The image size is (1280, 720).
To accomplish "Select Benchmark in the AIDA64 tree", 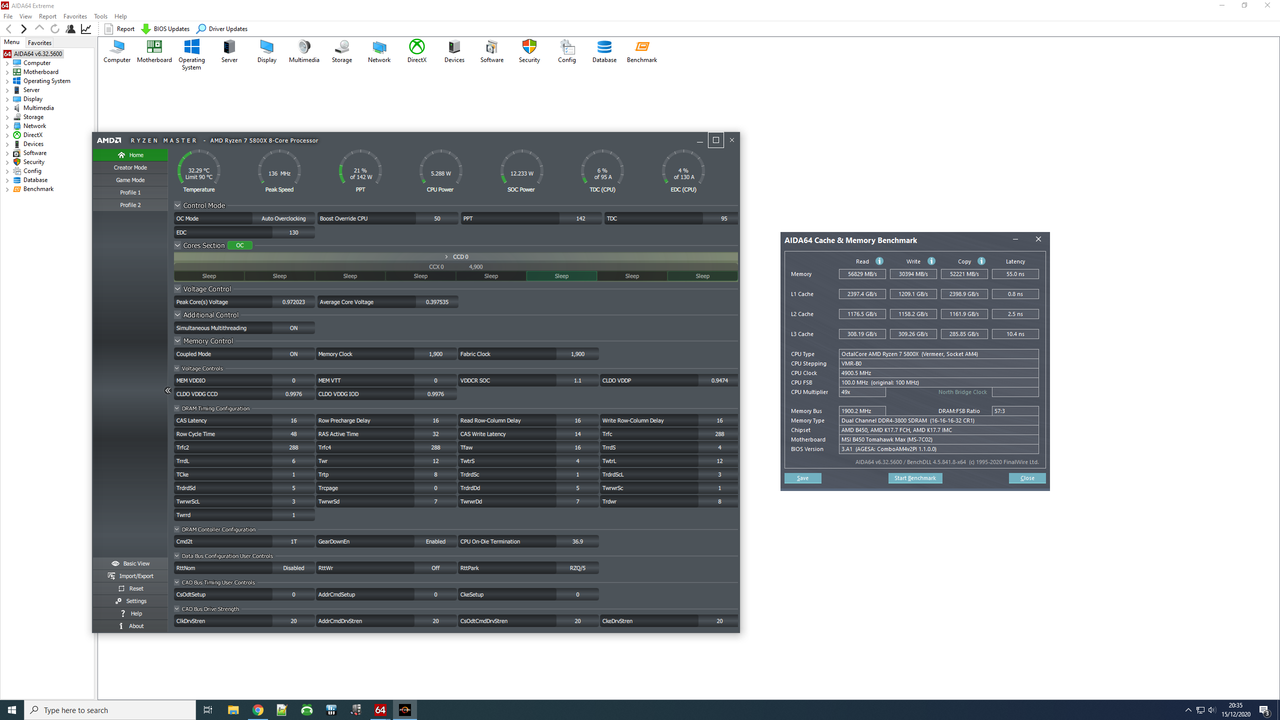I will [x=38, y=189].
